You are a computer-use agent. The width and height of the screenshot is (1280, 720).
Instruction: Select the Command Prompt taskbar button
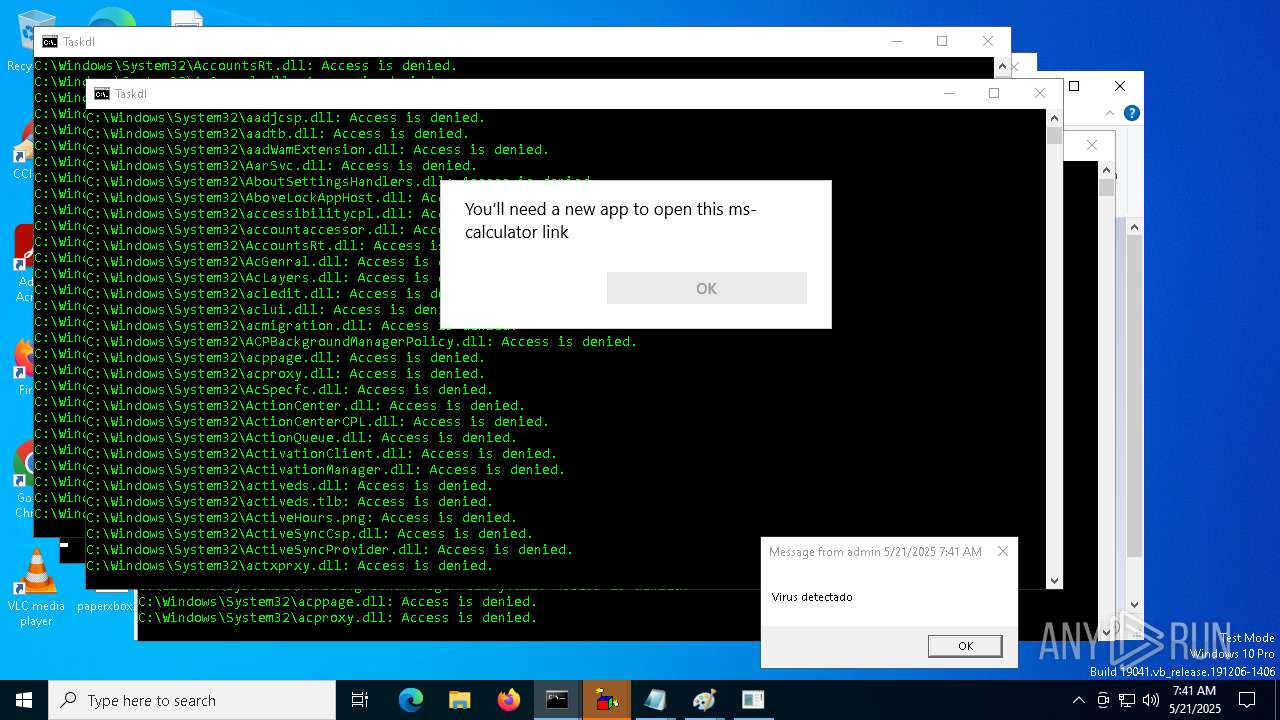tap(557, 700)
